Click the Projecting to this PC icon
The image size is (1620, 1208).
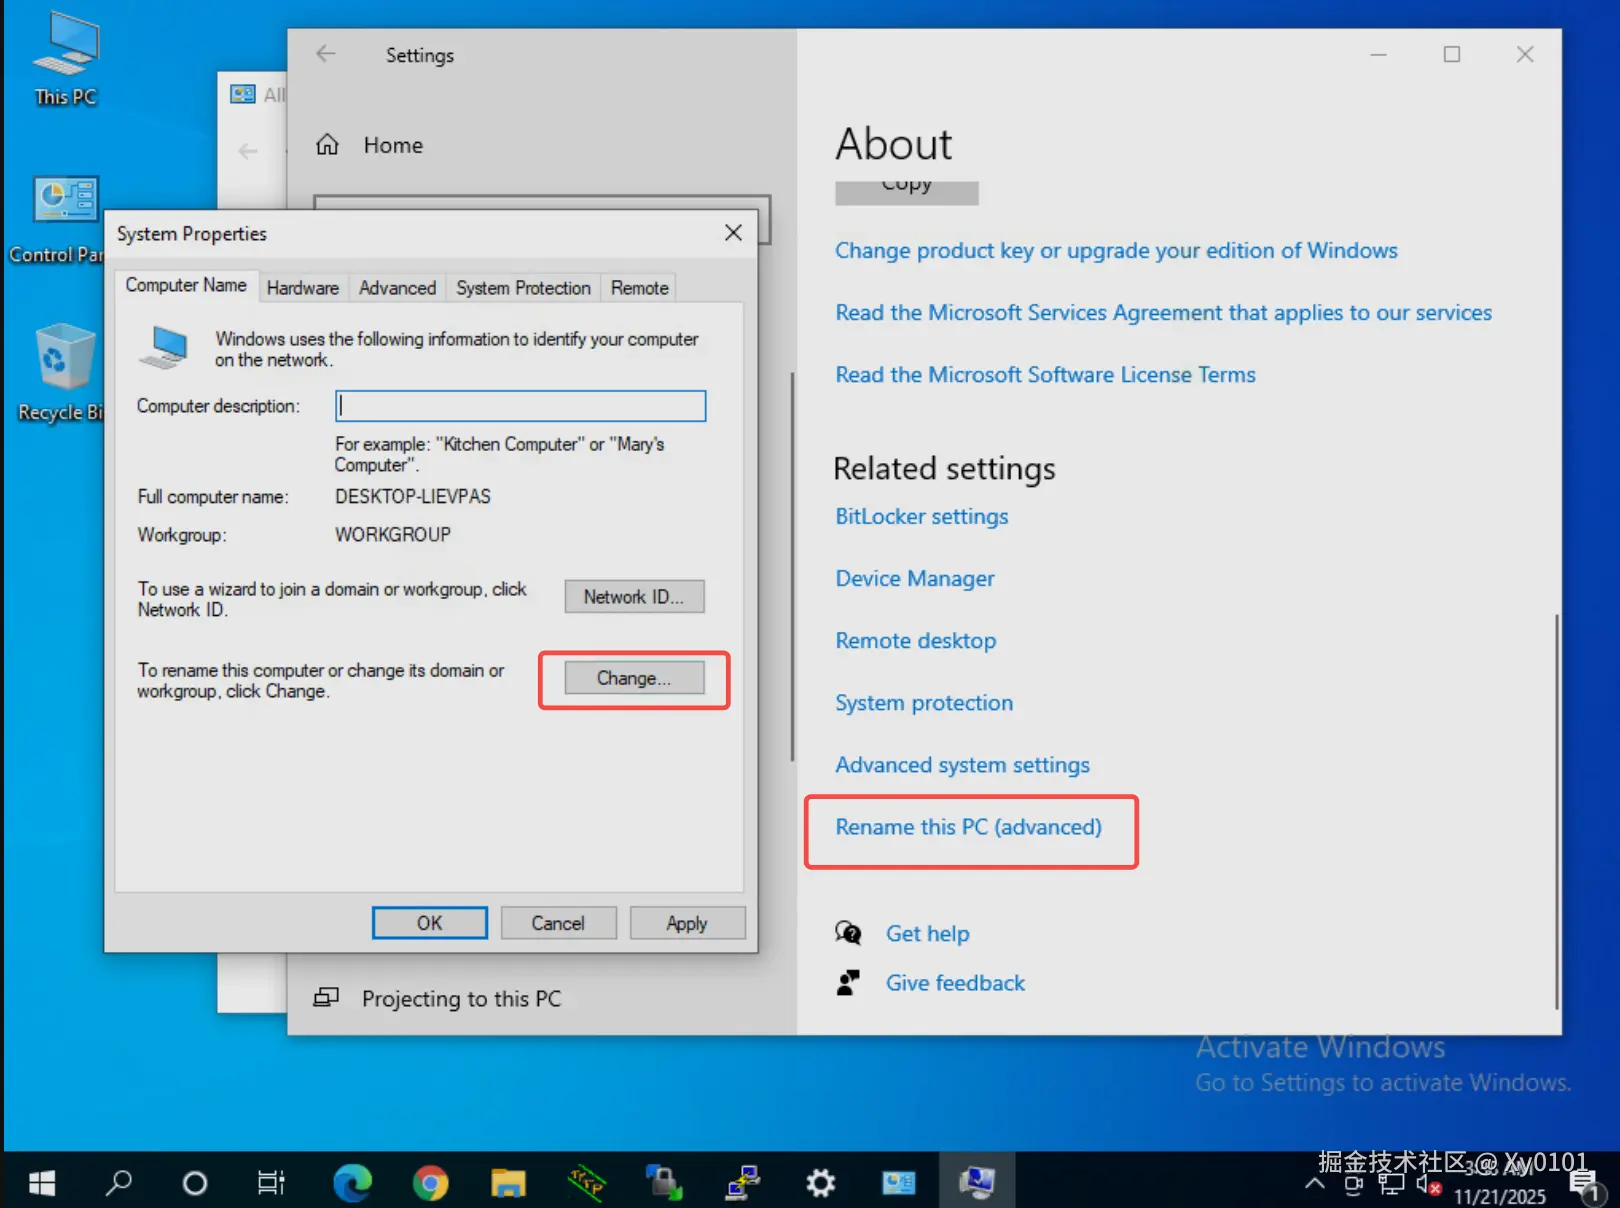coord(326,998)
